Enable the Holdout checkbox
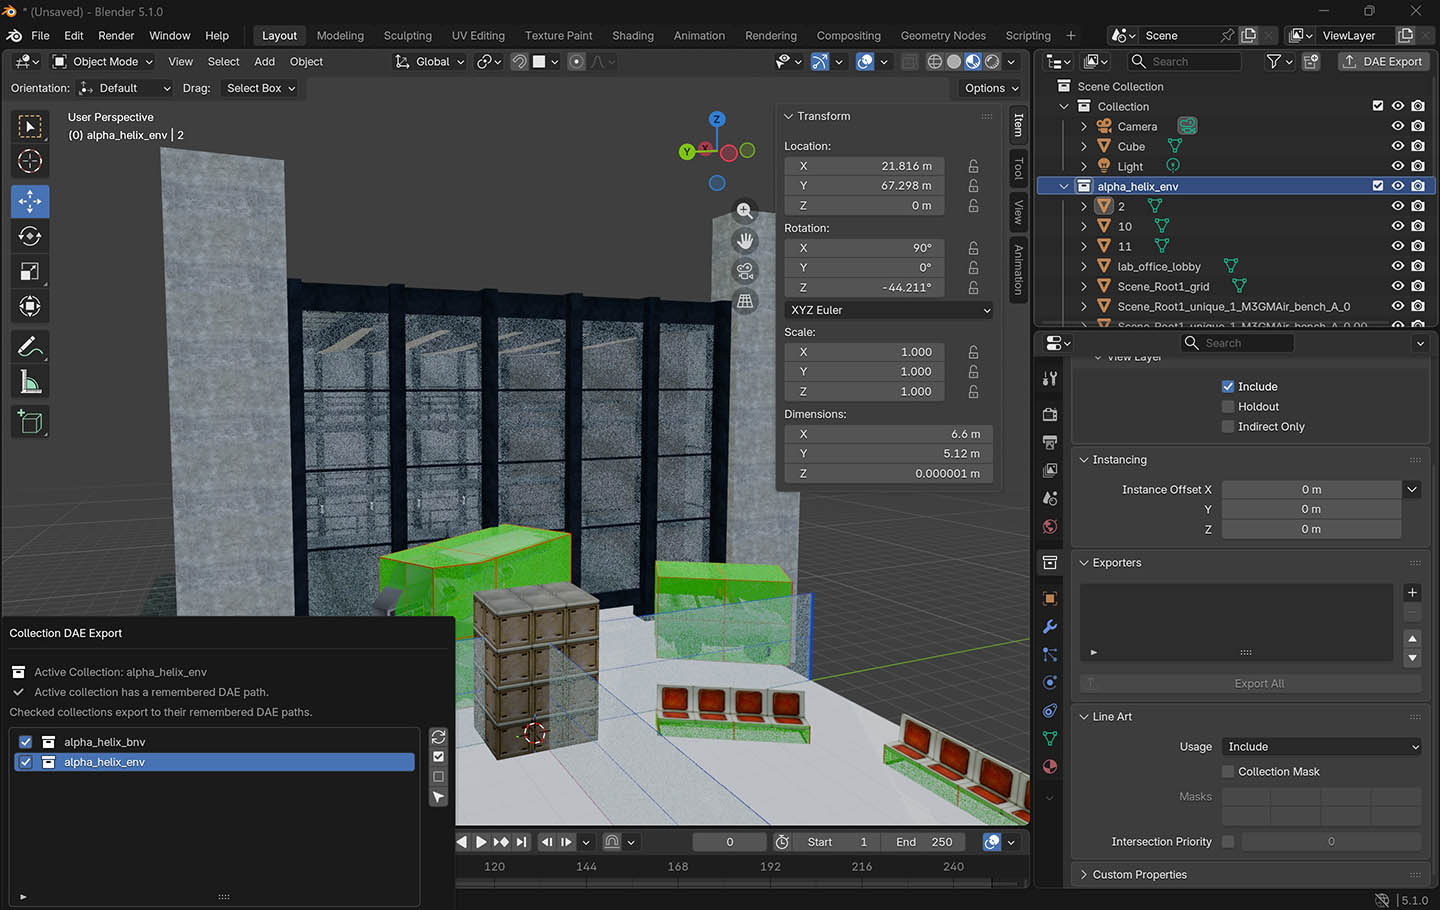 (x=1228, y=407)
